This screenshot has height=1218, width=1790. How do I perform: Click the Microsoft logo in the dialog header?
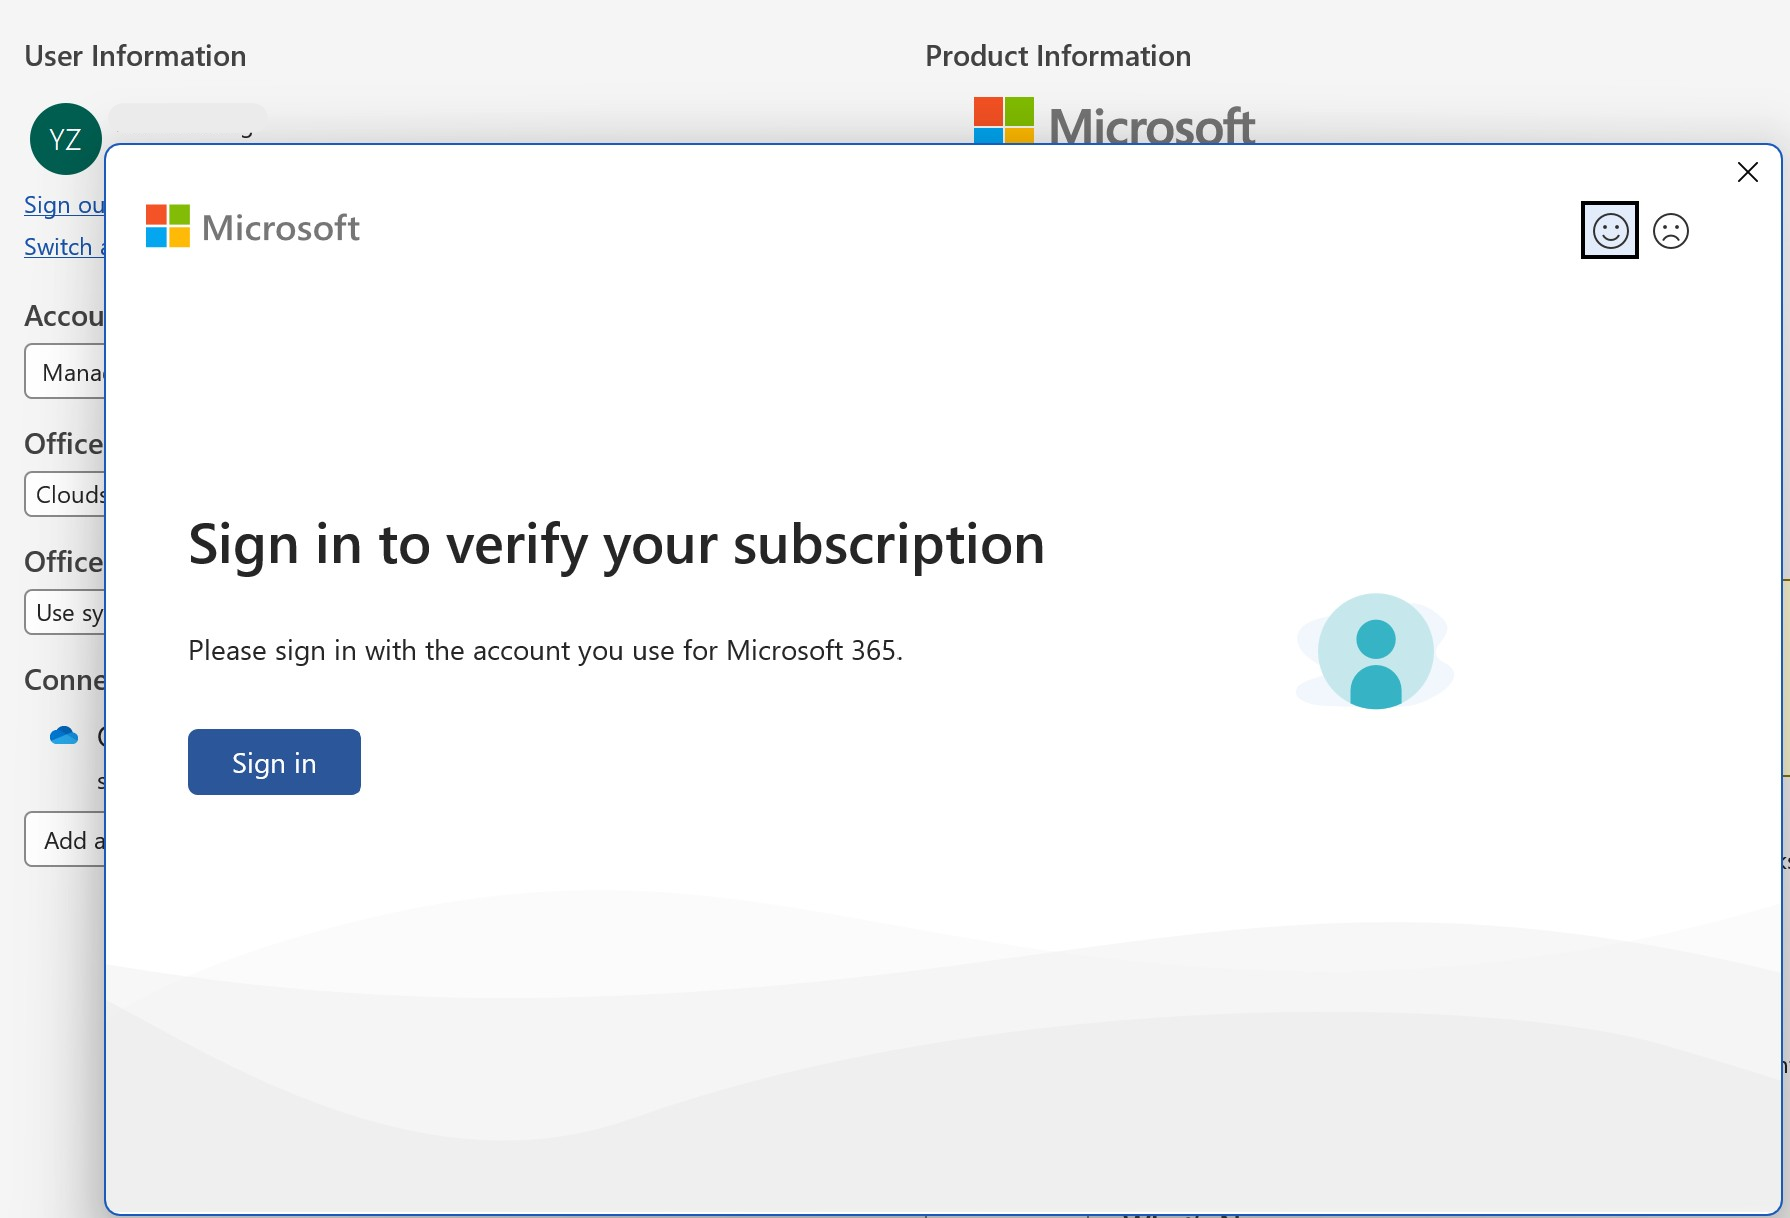pyautogui.click(x=252, y=227)
